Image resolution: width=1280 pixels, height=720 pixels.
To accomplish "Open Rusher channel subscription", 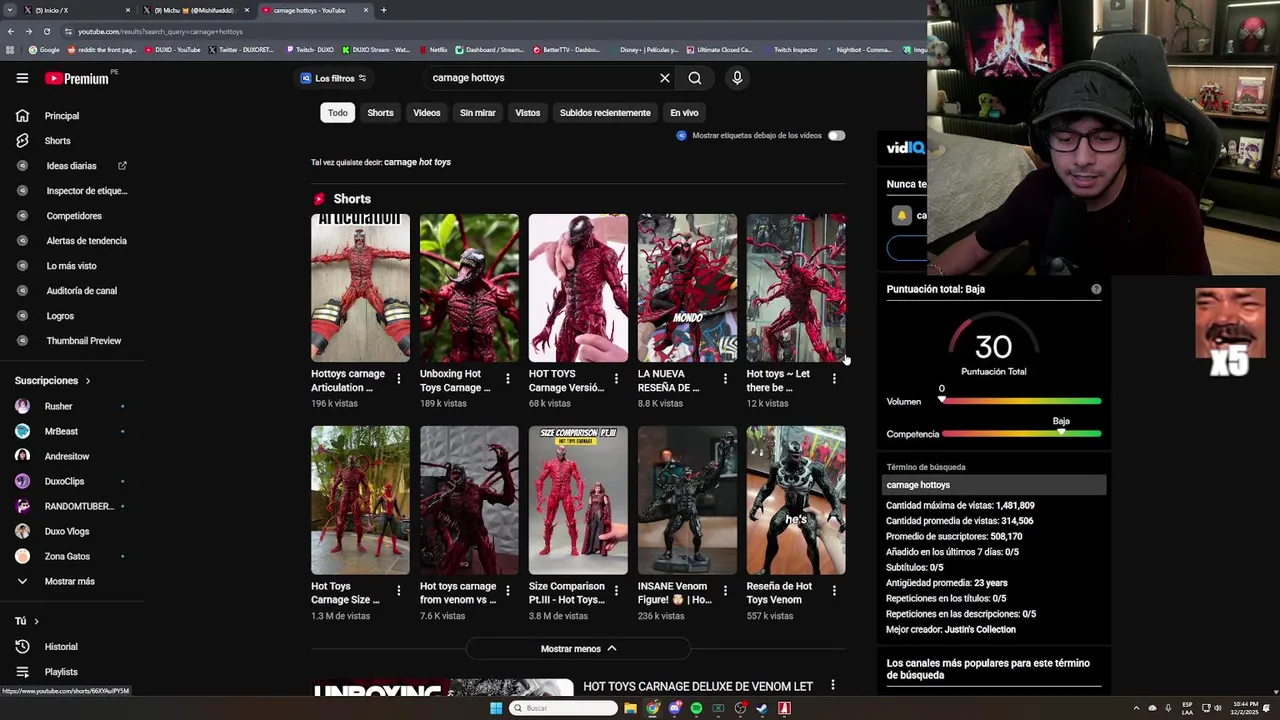I will click(x=58, y=407).
